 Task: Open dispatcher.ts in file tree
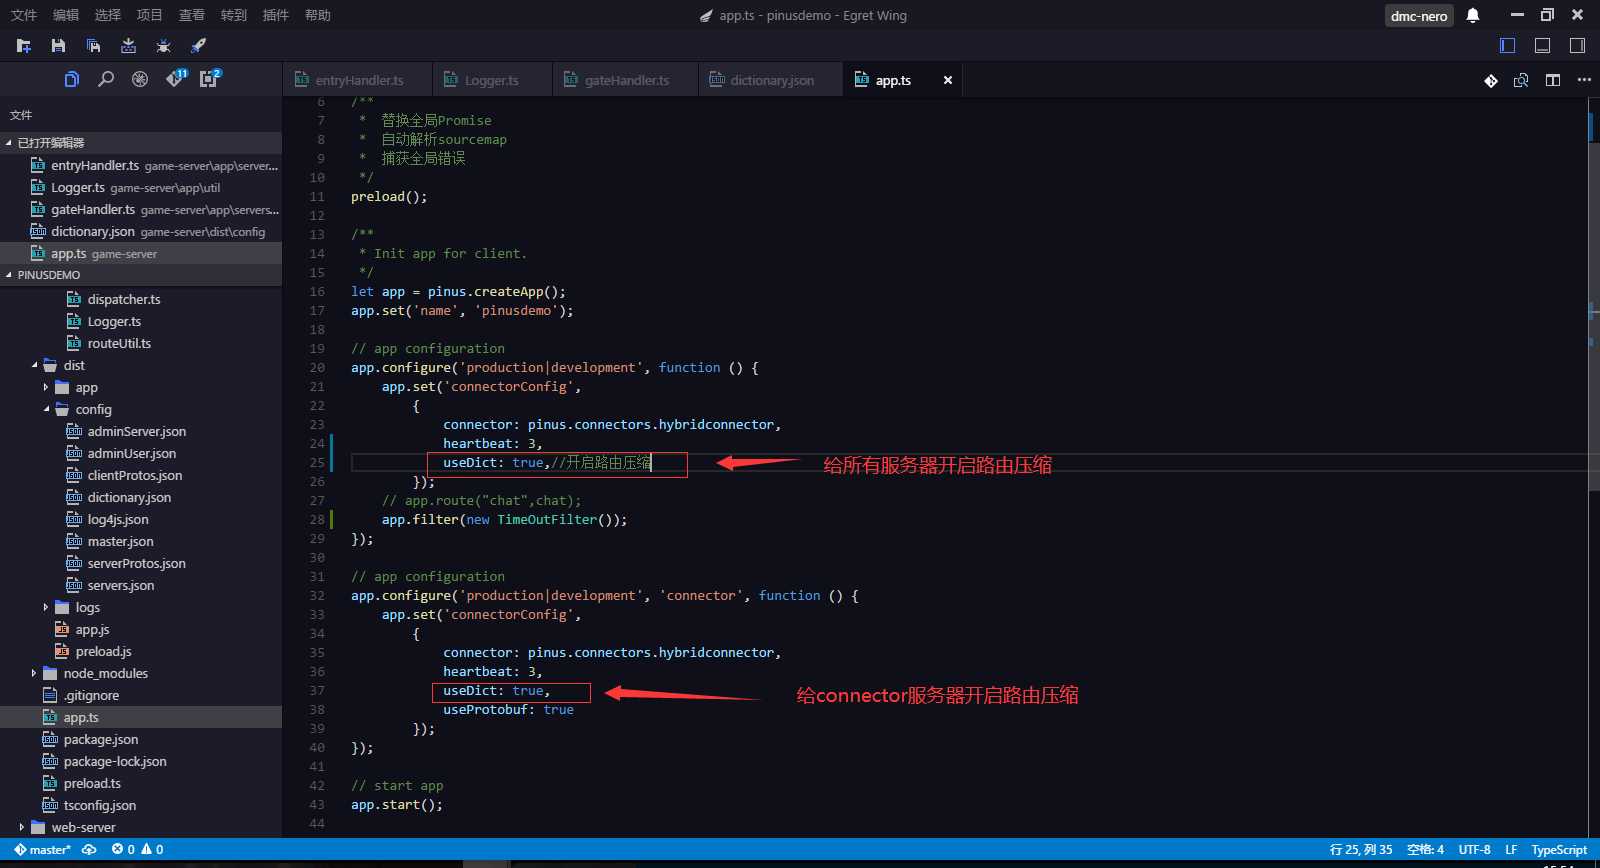pos(141,300)
